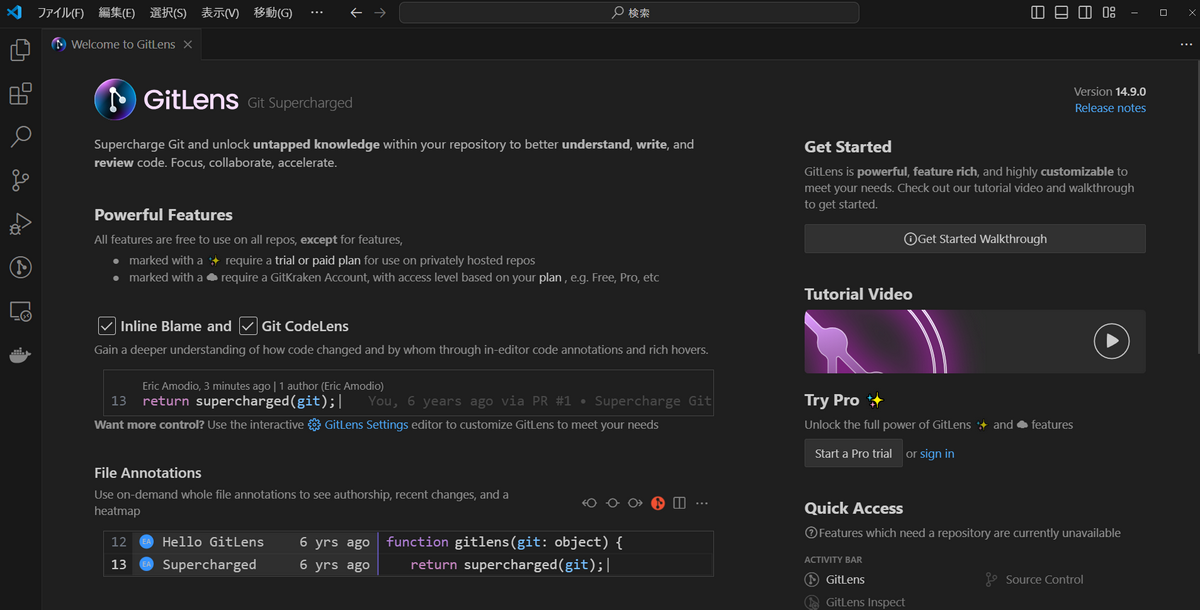Open the 選択(S) menu
This screenshot has height=610, width=1200.
pyautogui.click(x=168, y=13)
